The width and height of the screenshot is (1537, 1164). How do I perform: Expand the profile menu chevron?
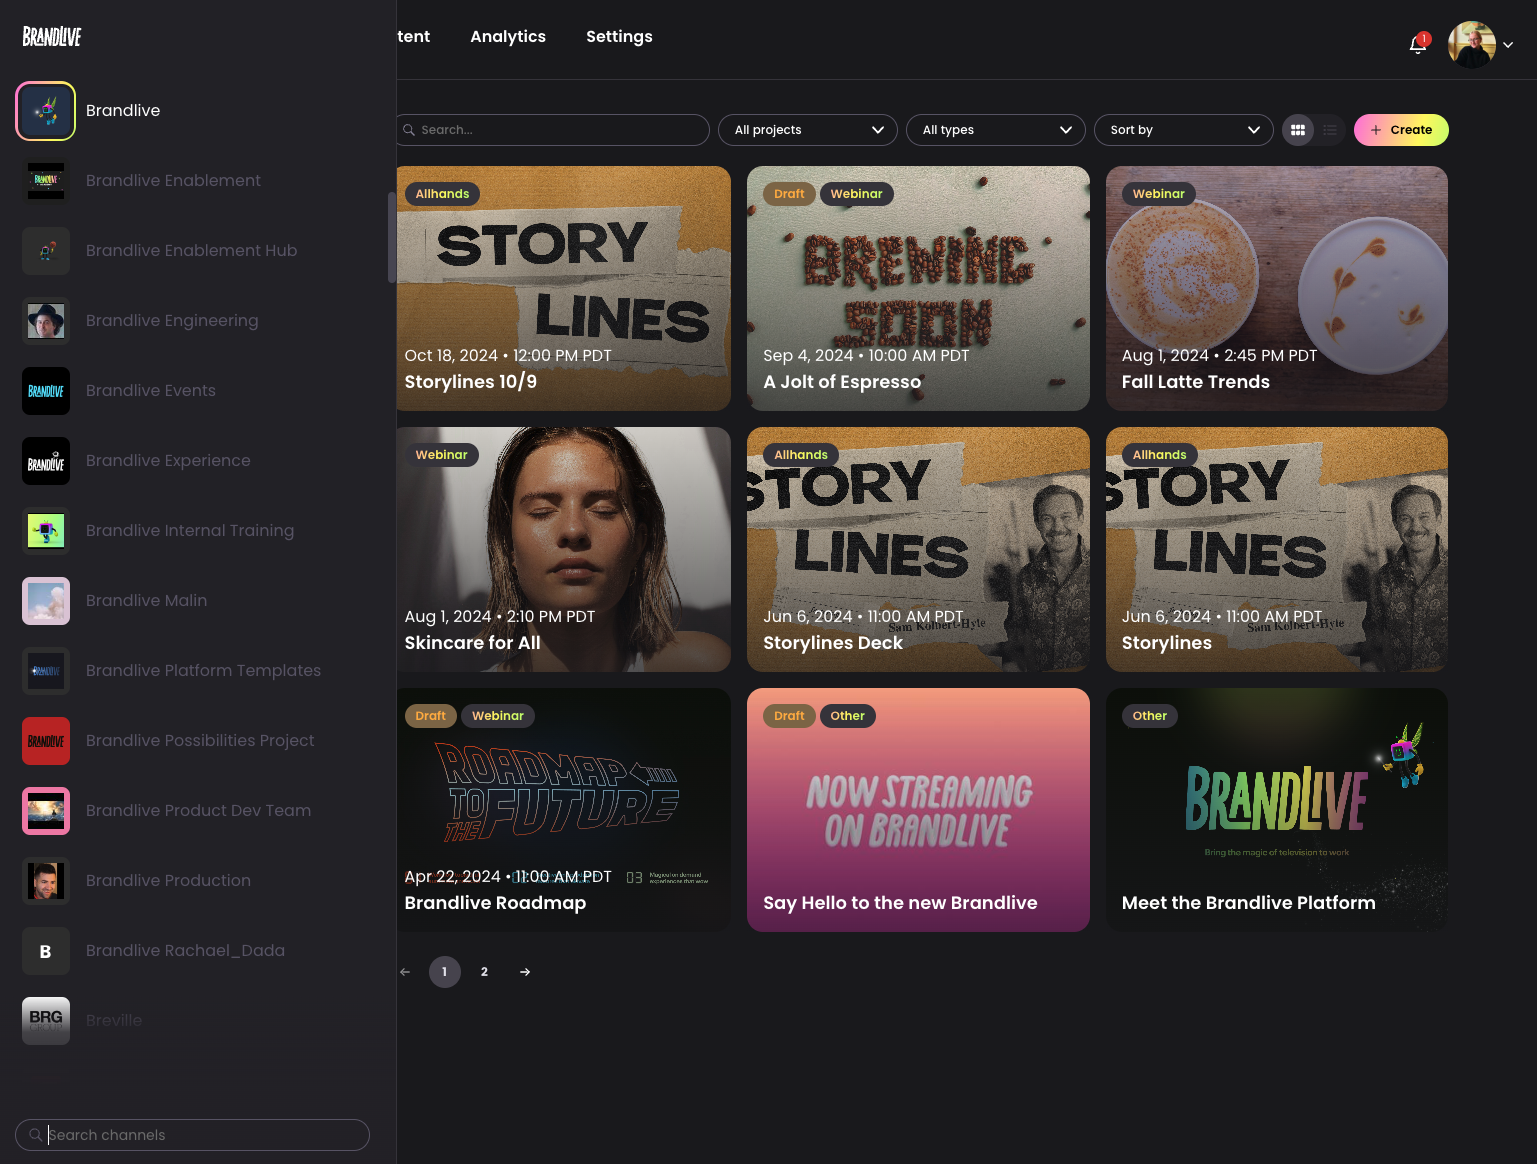coord(1508,45)
